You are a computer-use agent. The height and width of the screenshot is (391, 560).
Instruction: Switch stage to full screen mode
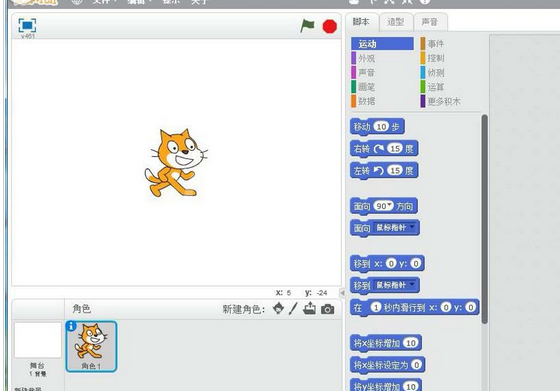27,25
